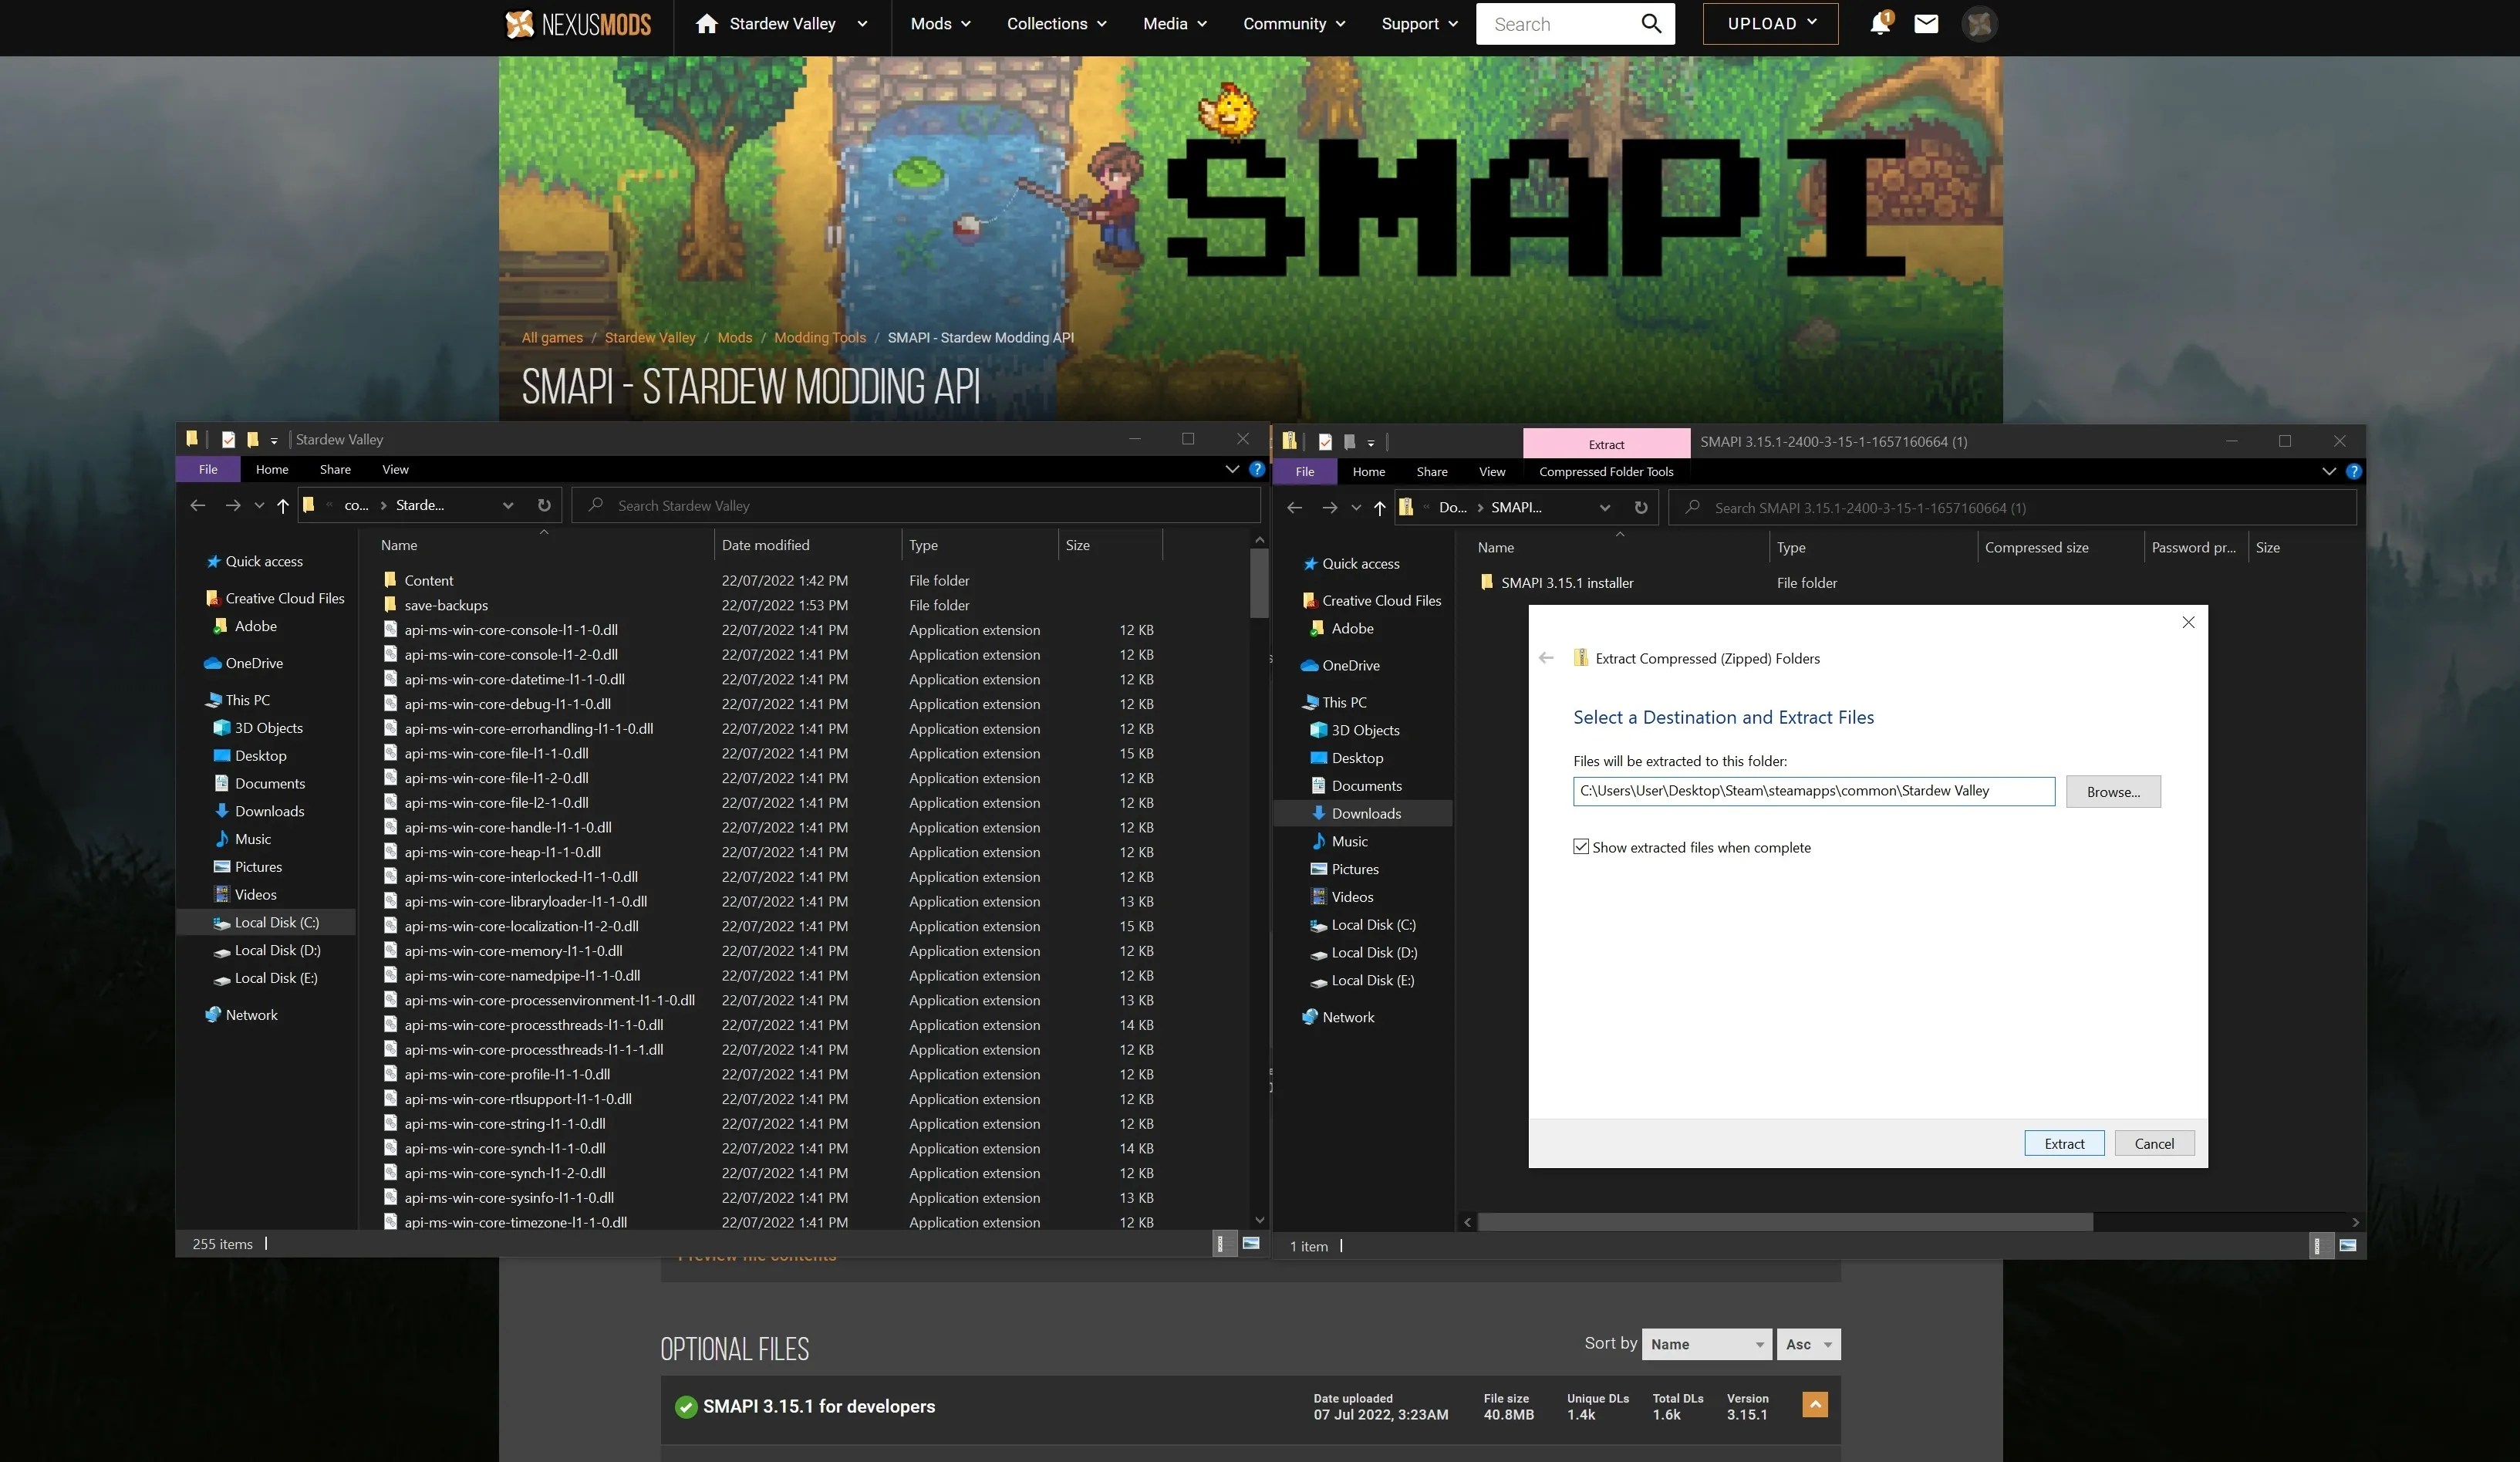The width and height of the screenshot is (2520, 1462).
Task: Open the Sort by Name dropdown
Action: click(1706, 1344)
